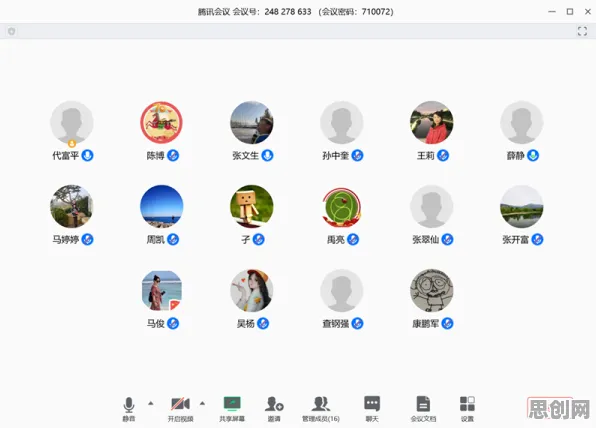Select 孙中奎's default gray avatar
Screen dimensions: 596x428
[x=342, y=122]
